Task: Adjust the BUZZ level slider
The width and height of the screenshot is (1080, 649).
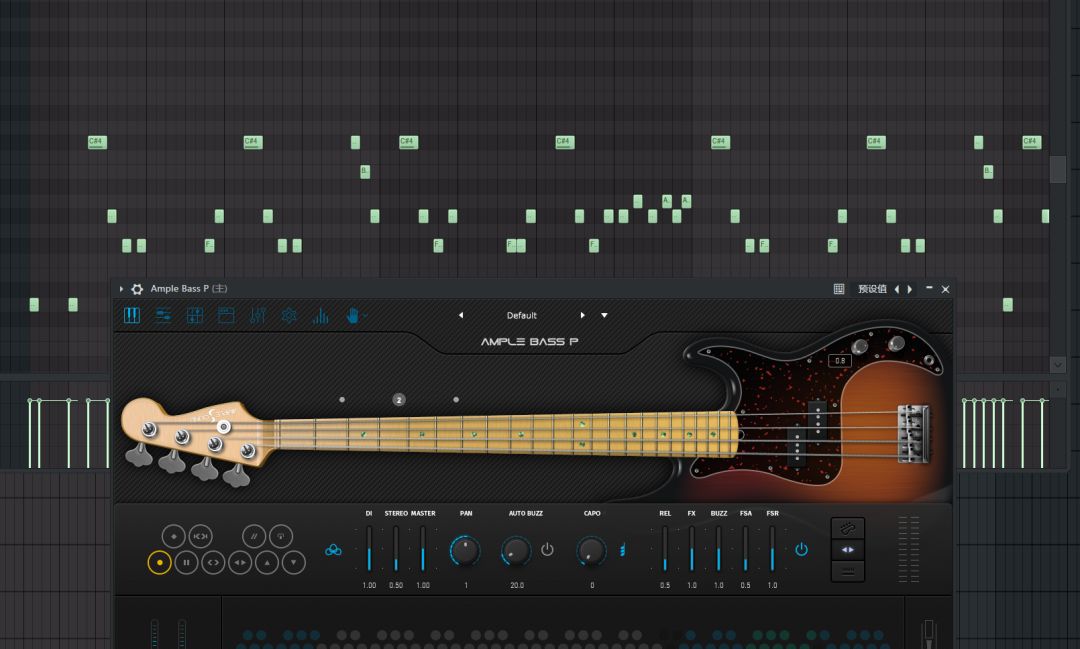Action: tap(718, 548)
